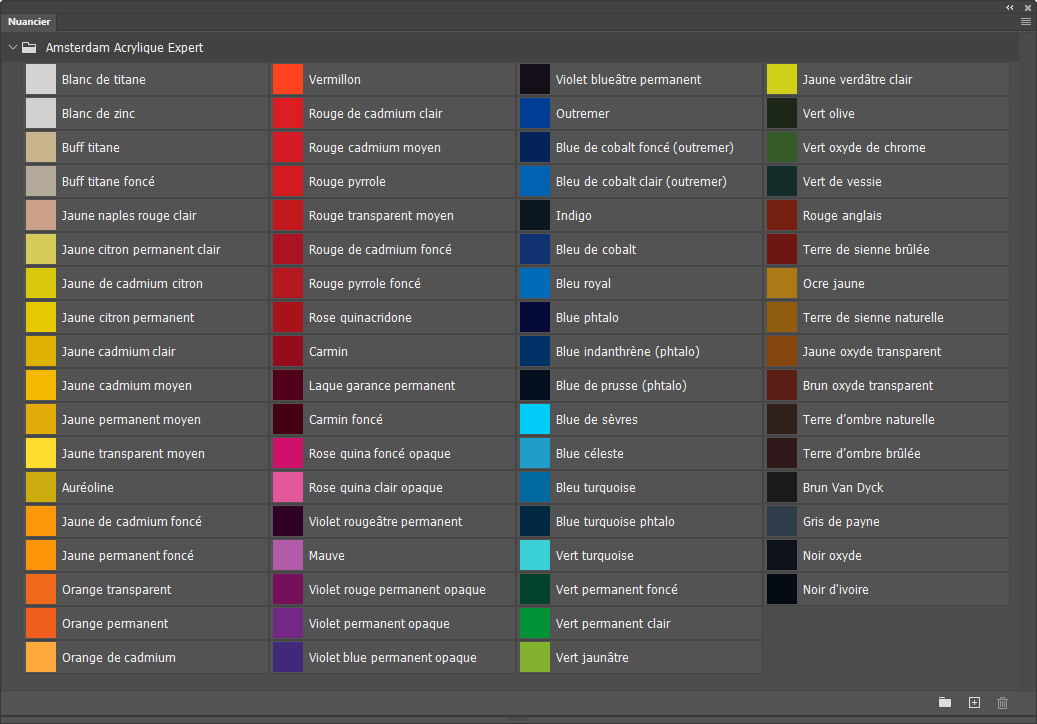Screen dimensions: 1037x724
Task: Close the Nuancier panel
Action: [1028, 7]
